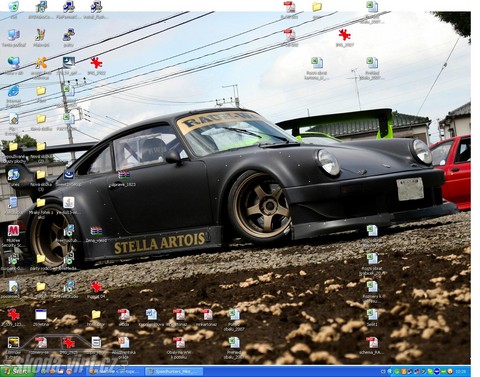The image size is (480, 377).
Task: Open the Obaly na vrte k potoku PDF
Action: (179, 343)
